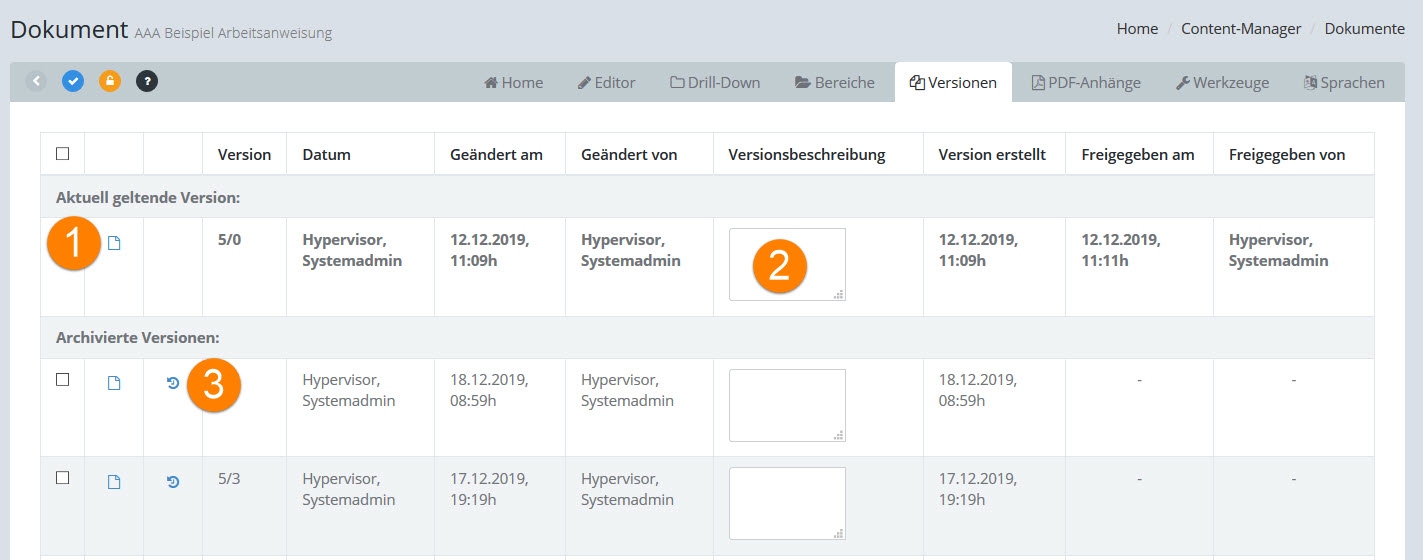Viewport: 1423px width, 560px height.
Task: Go to the PDF-Anhänge tab
Action: pos(1086,83)
